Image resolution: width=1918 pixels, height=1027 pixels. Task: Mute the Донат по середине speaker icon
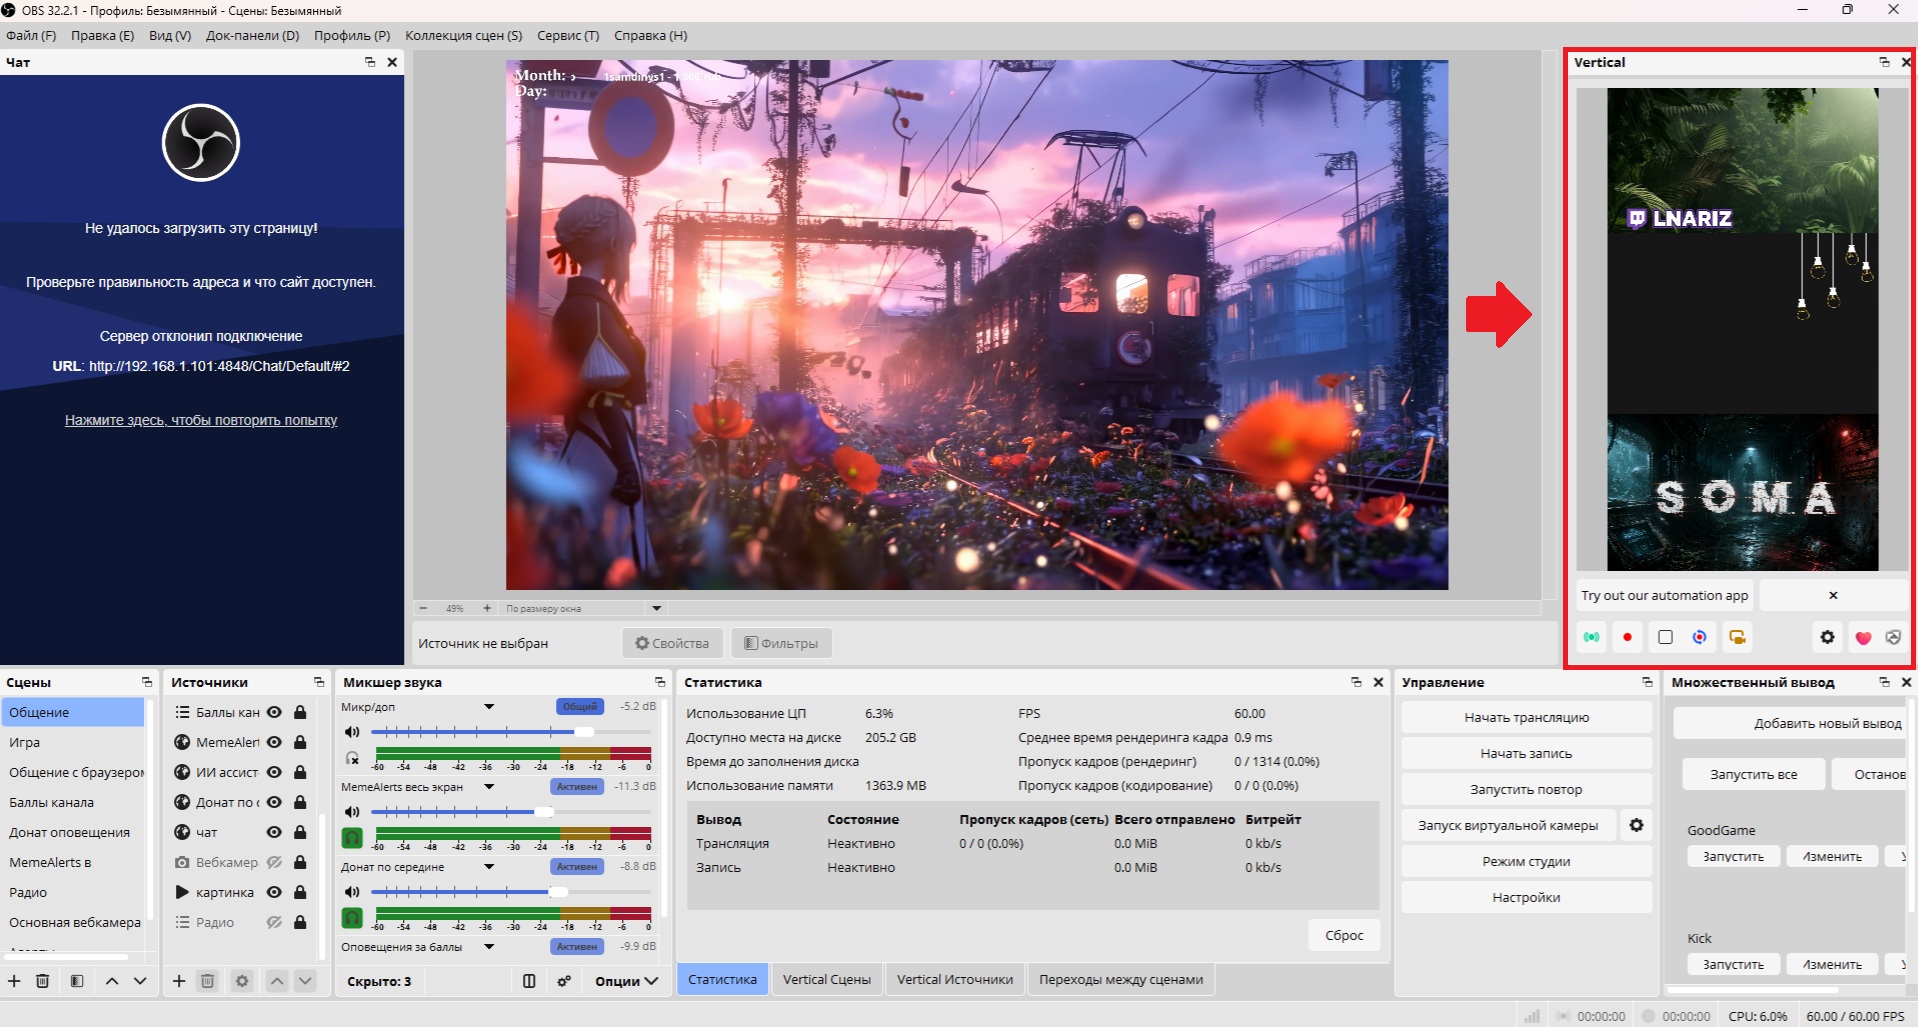tap(352, 892)
